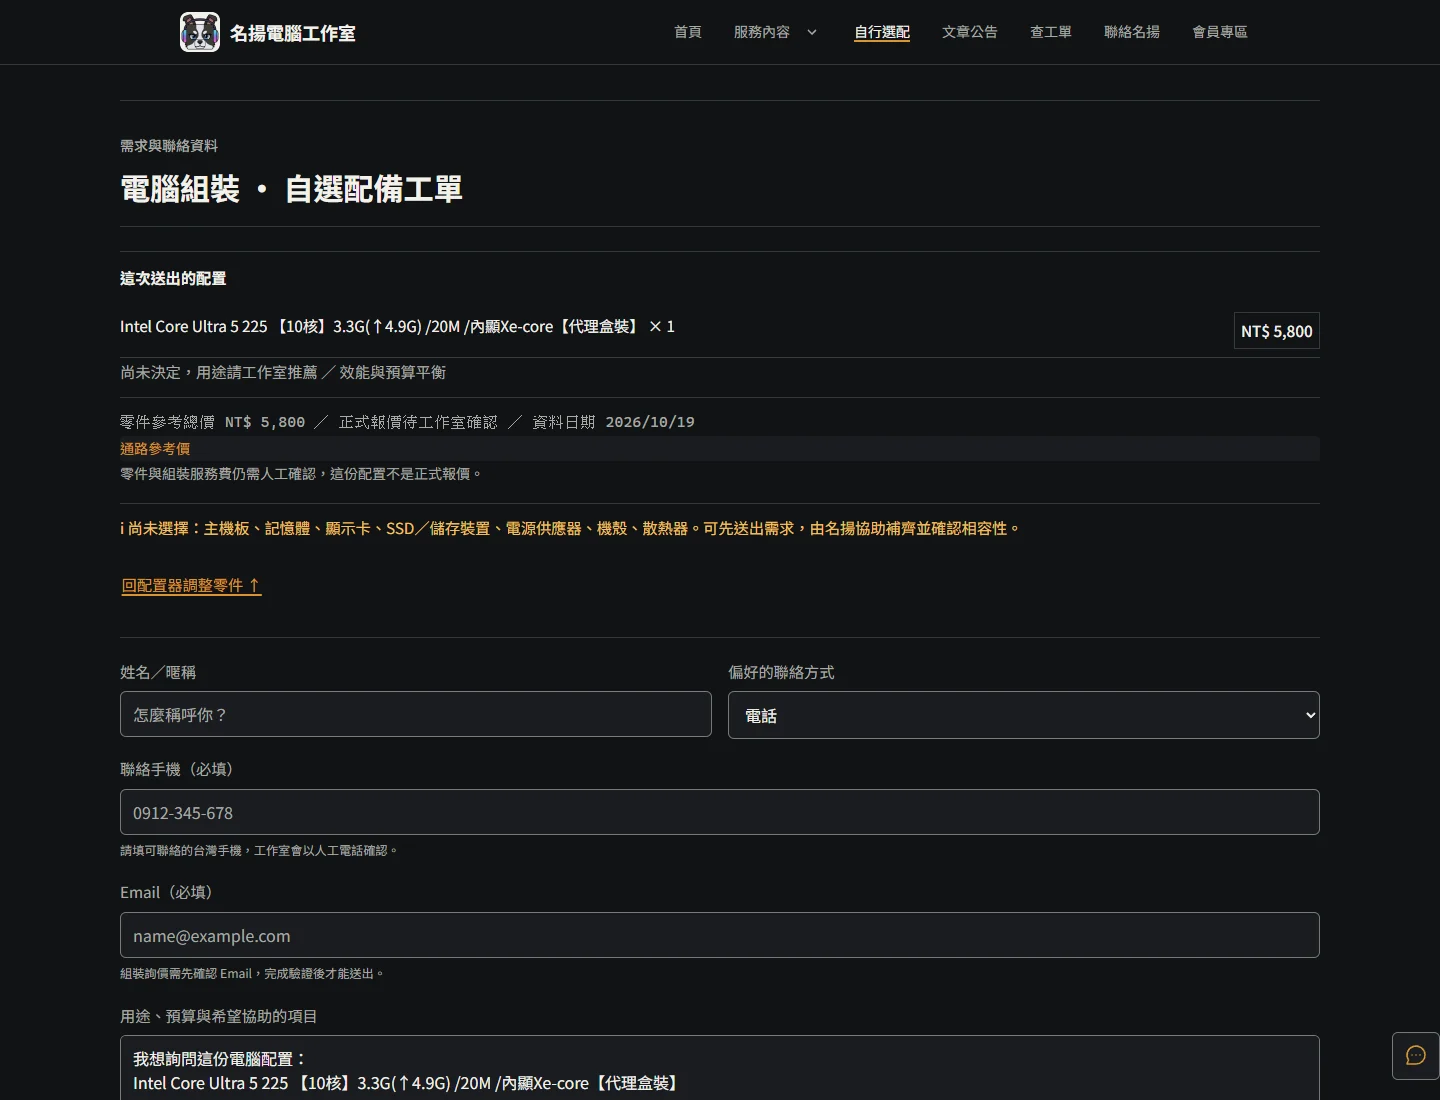Open the chat bubble support icon

click(1416, 1056)
